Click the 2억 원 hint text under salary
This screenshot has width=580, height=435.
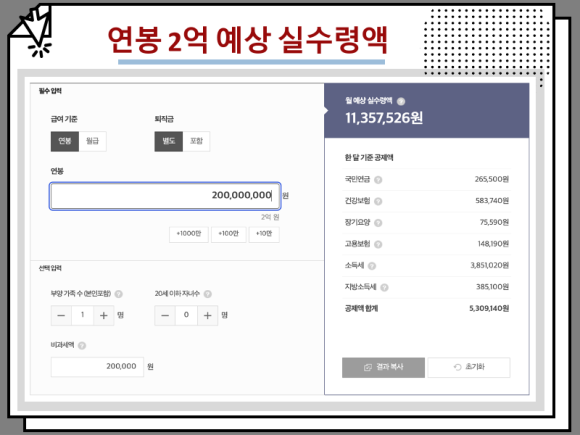270,217
